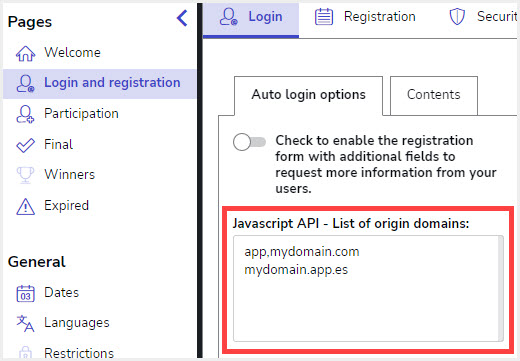
Task: Select the Auto login options tab
Action: (x=308, y=96)
